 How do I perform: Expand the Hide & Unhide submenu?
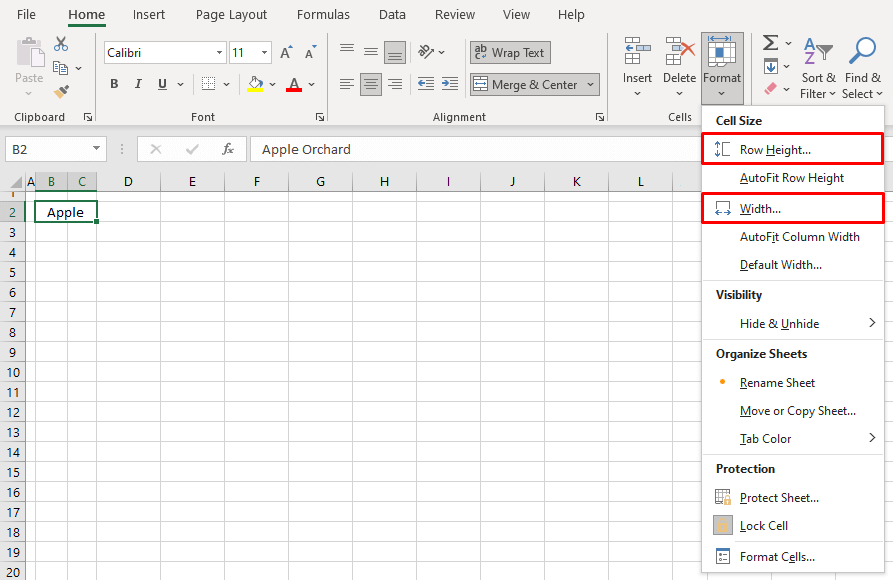click(780, 323)
